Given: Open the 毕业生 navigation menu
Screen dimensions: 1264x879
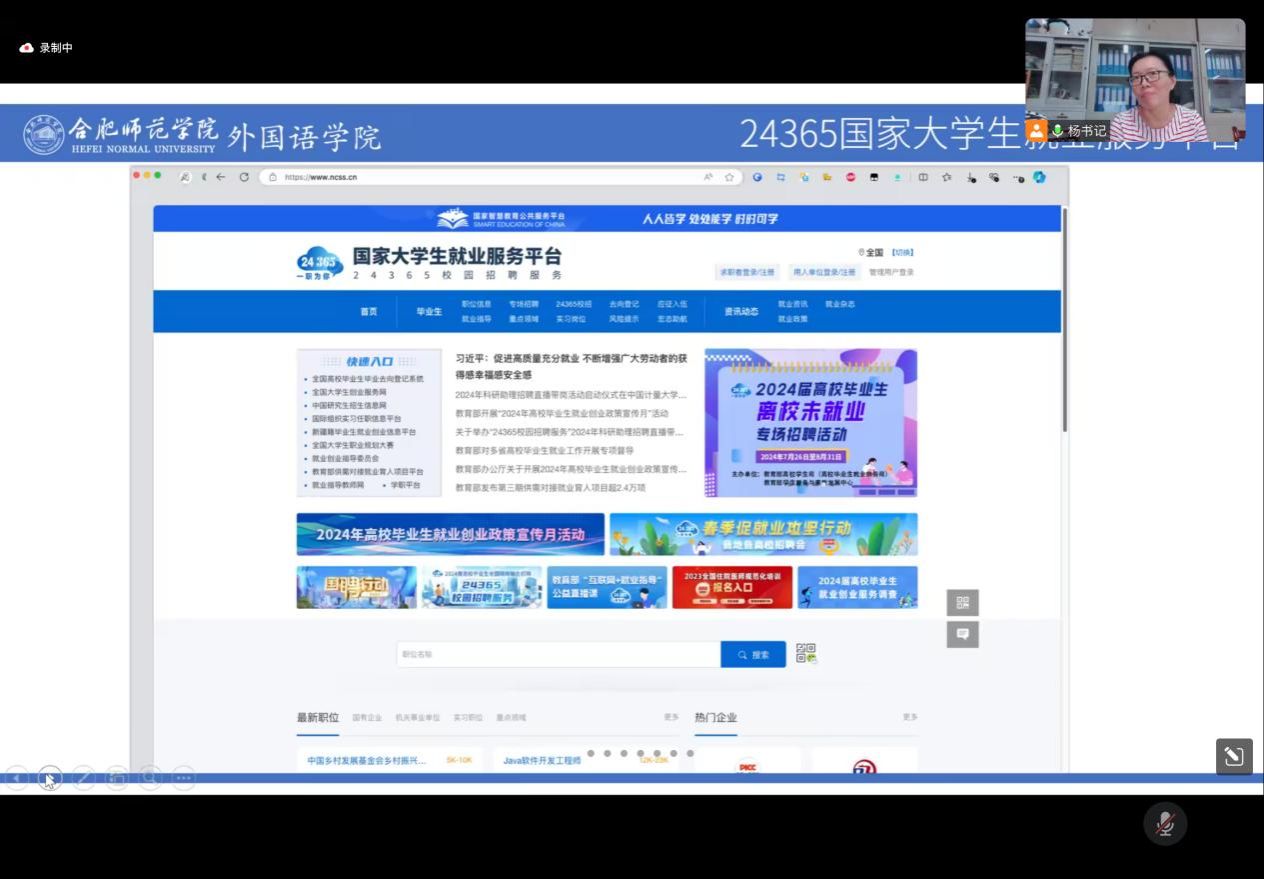Looking at the screenshot, I should (429, 312).
